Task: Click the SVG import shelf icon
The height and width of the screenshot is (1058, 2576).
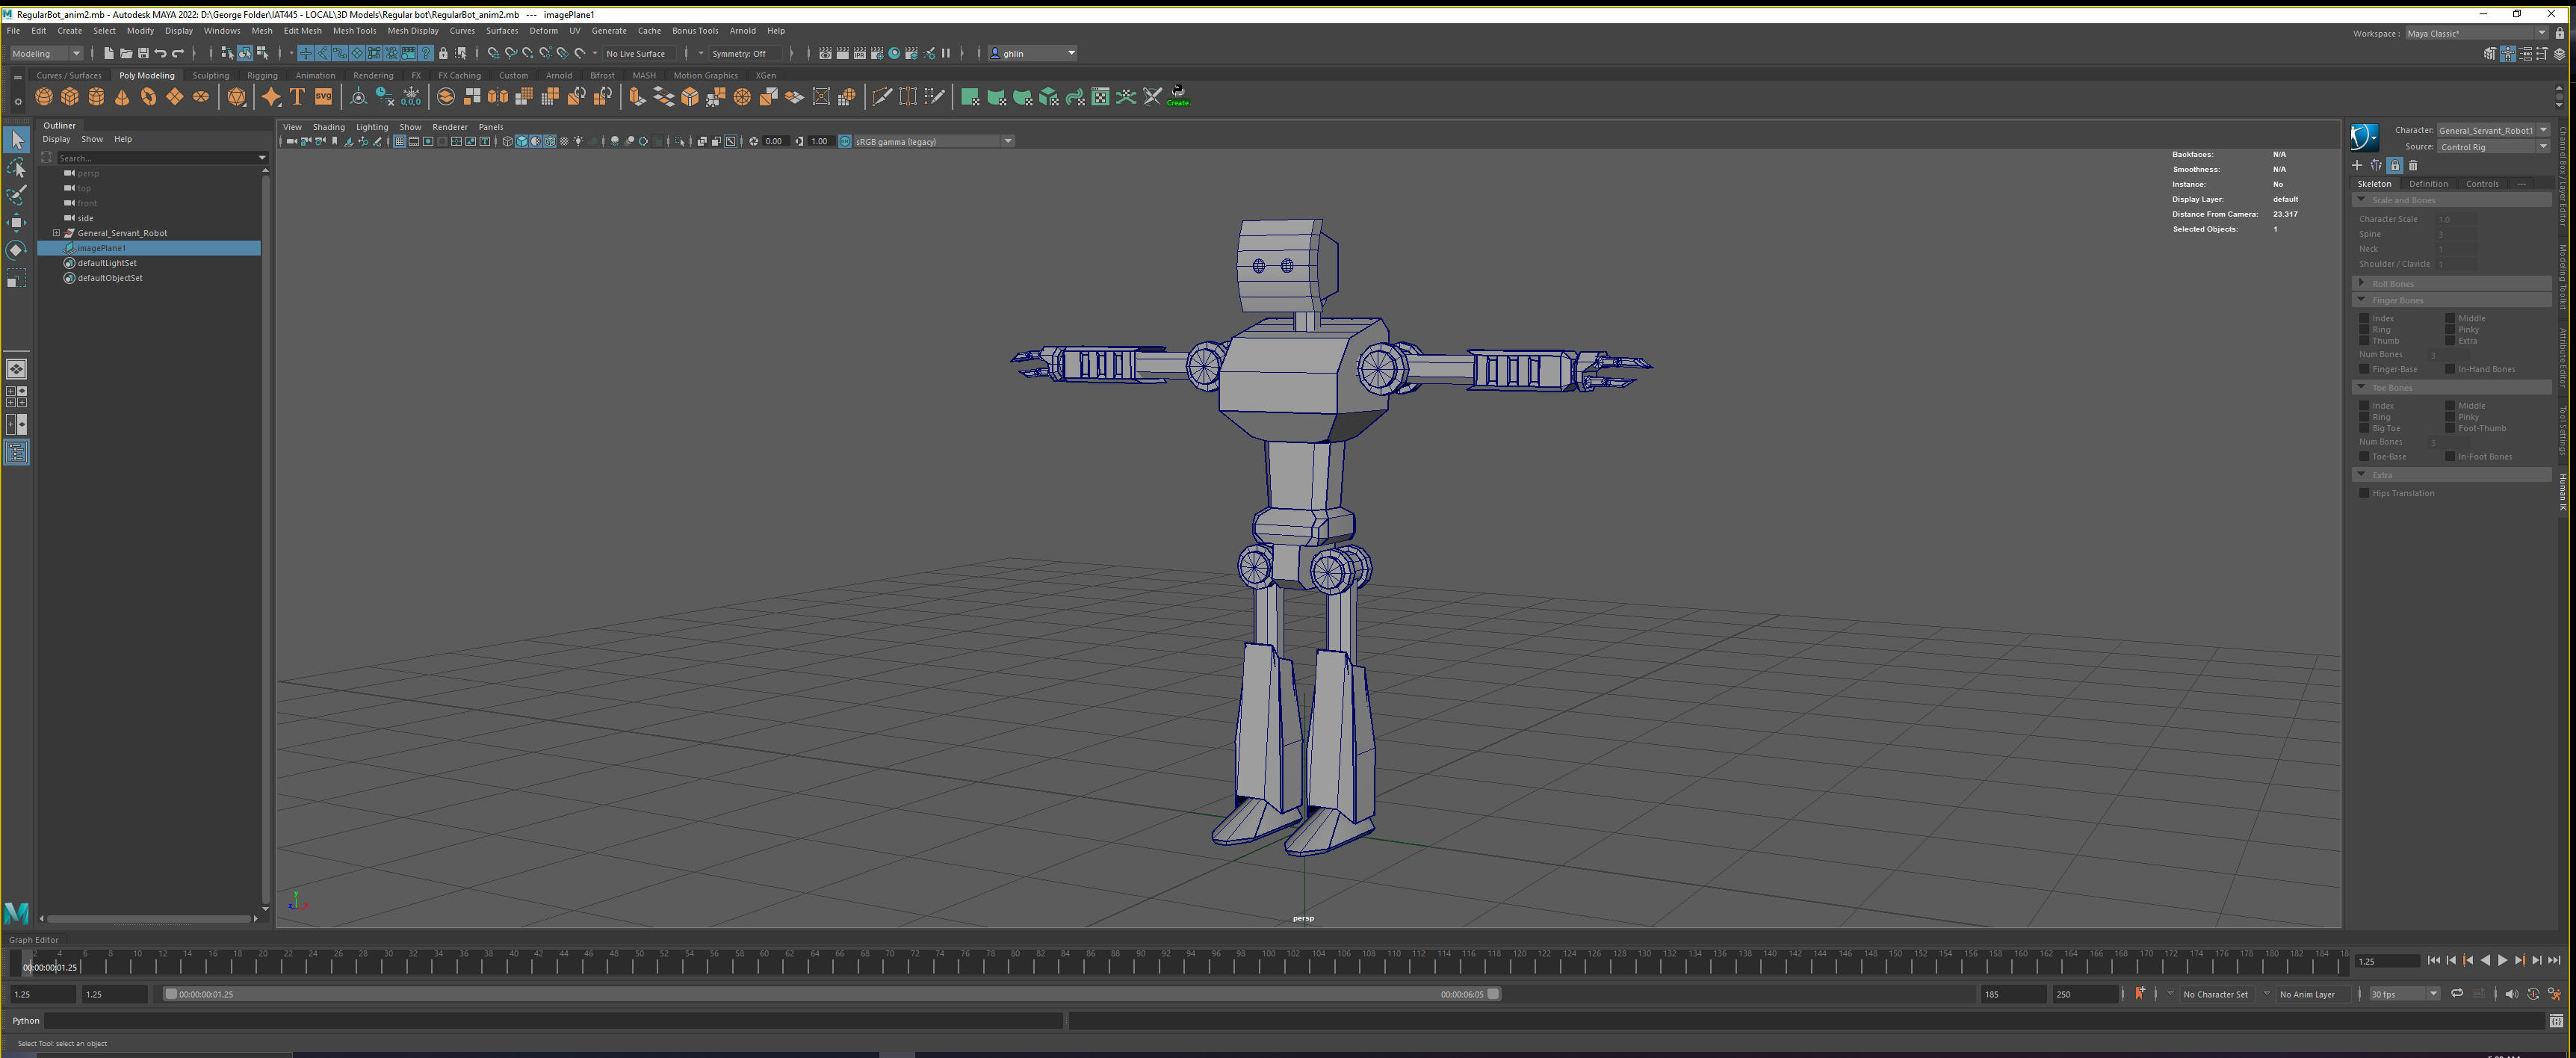Action: pos(323,97)
